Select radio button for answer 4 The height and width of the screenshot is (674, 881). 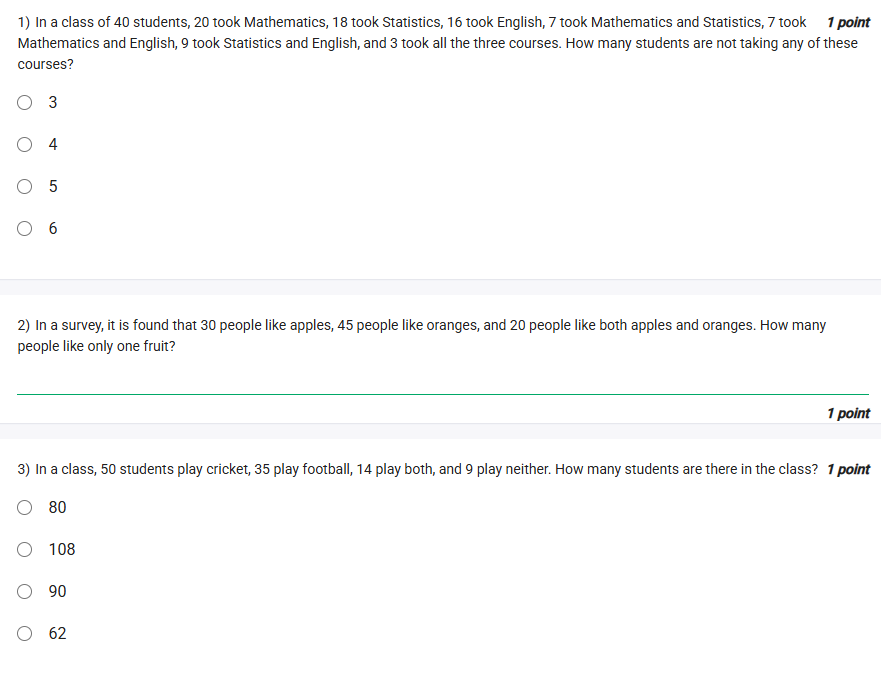[x=25, y=144]
